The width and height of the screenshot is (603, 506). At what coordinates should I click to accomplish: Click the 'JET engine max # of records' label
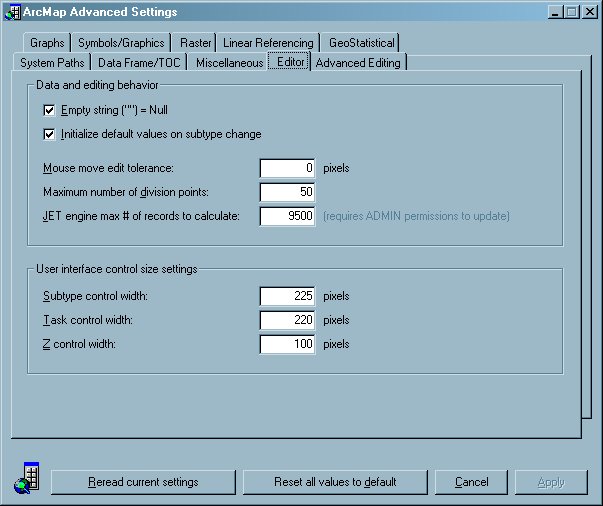click(141, 216)
